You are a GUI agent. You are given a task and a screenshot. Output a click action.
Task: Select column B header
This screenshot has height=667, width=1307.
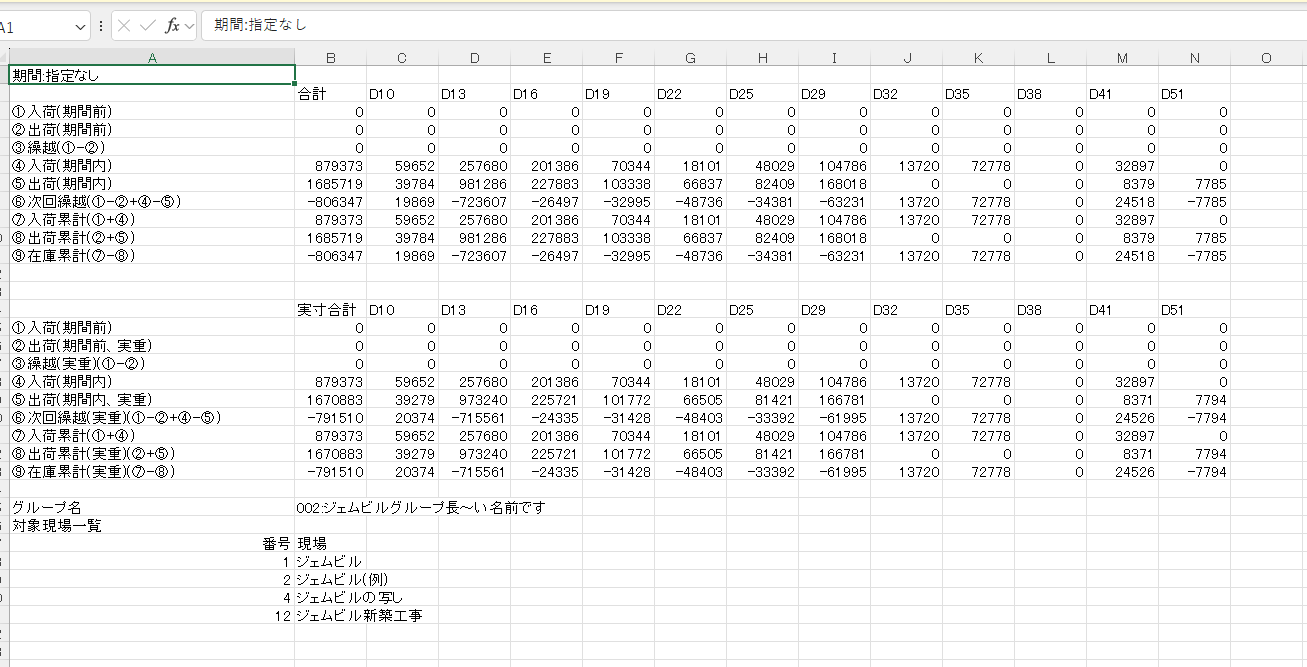[330, 58]
